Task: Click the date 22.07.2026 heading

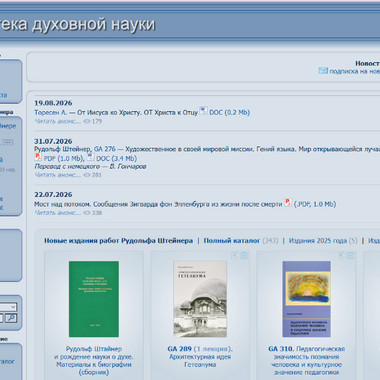Action: [53, 195]
